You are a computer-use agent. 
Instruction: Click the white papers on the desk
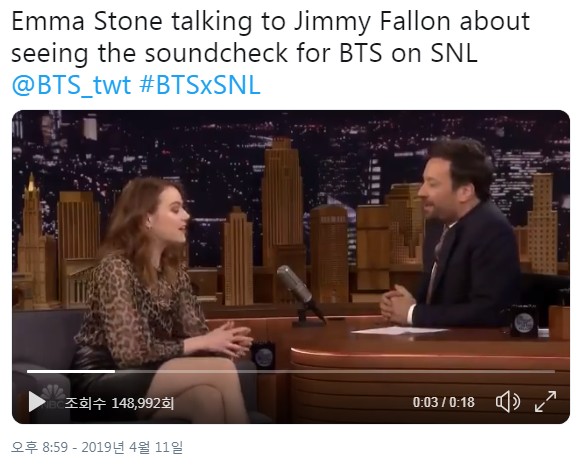coord(400,330)
